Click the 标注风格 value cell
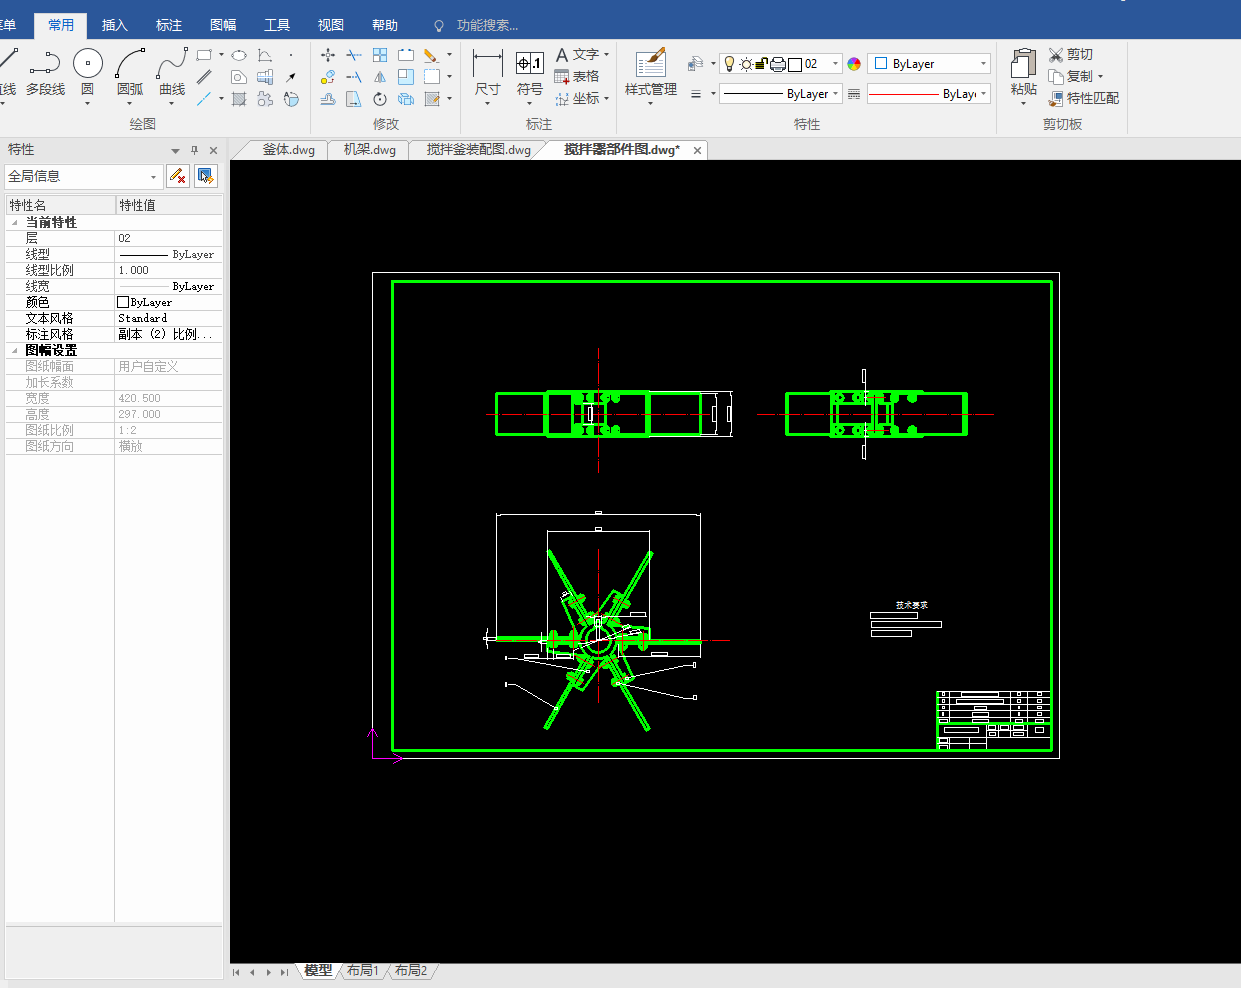 click(168, 334)
